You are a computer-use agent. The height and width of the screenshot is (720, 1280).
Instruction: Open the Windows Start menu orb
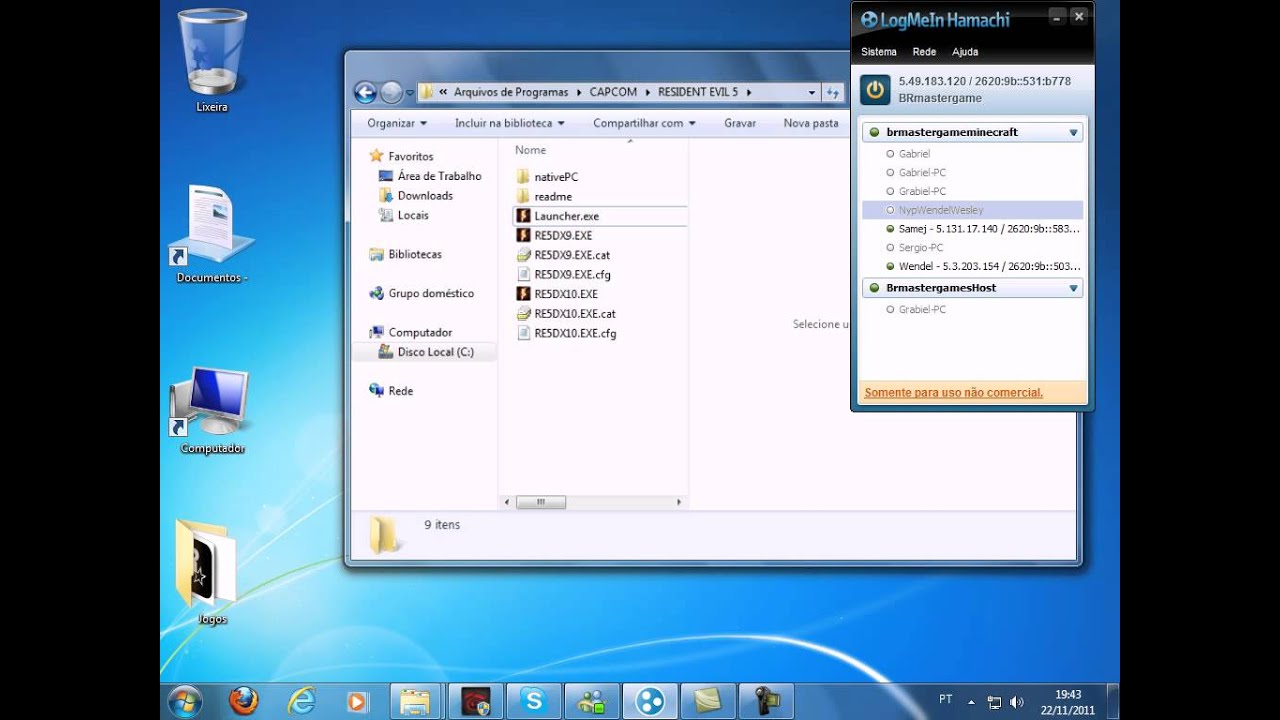[x=185, y=700]
